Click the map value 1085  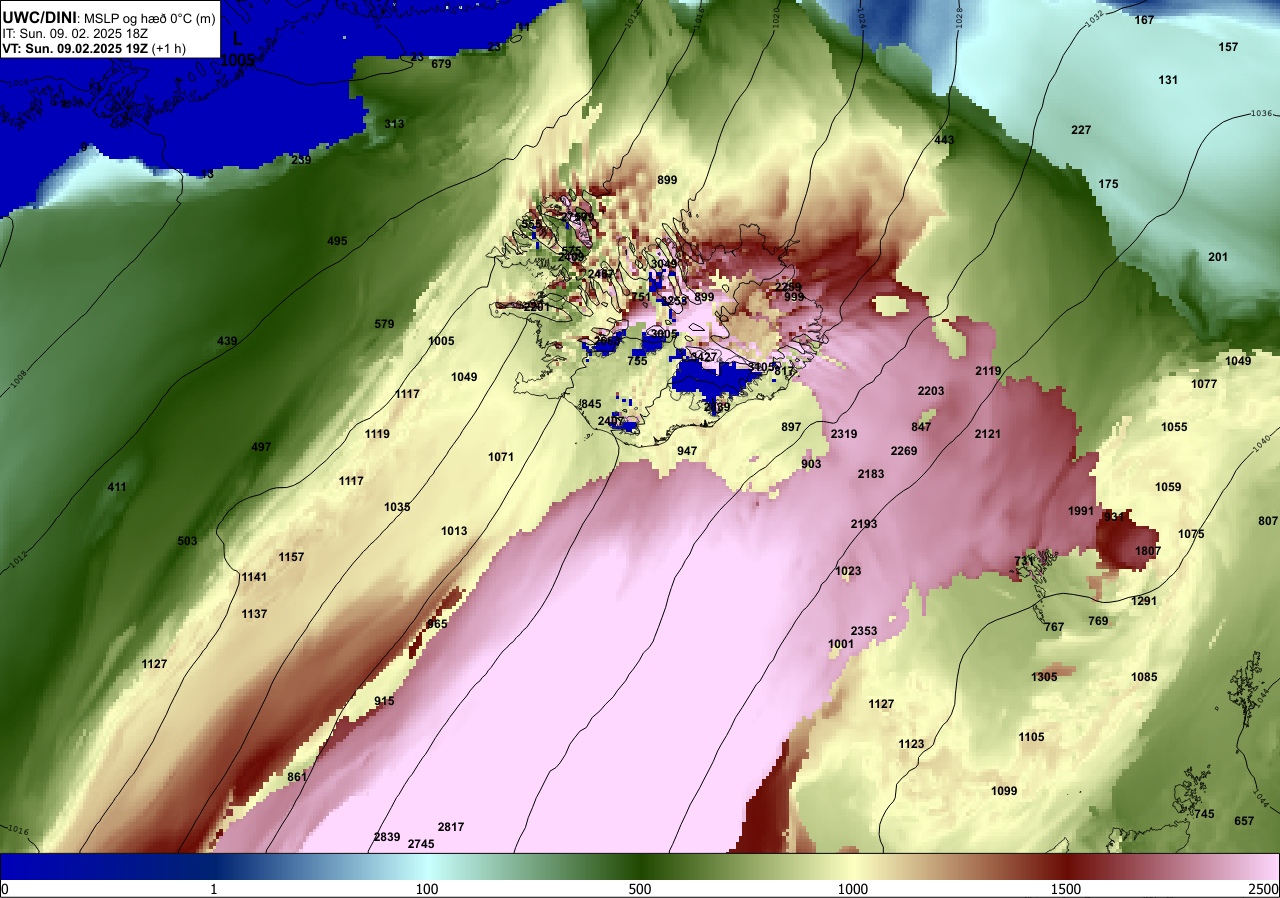pos(1144,677)
